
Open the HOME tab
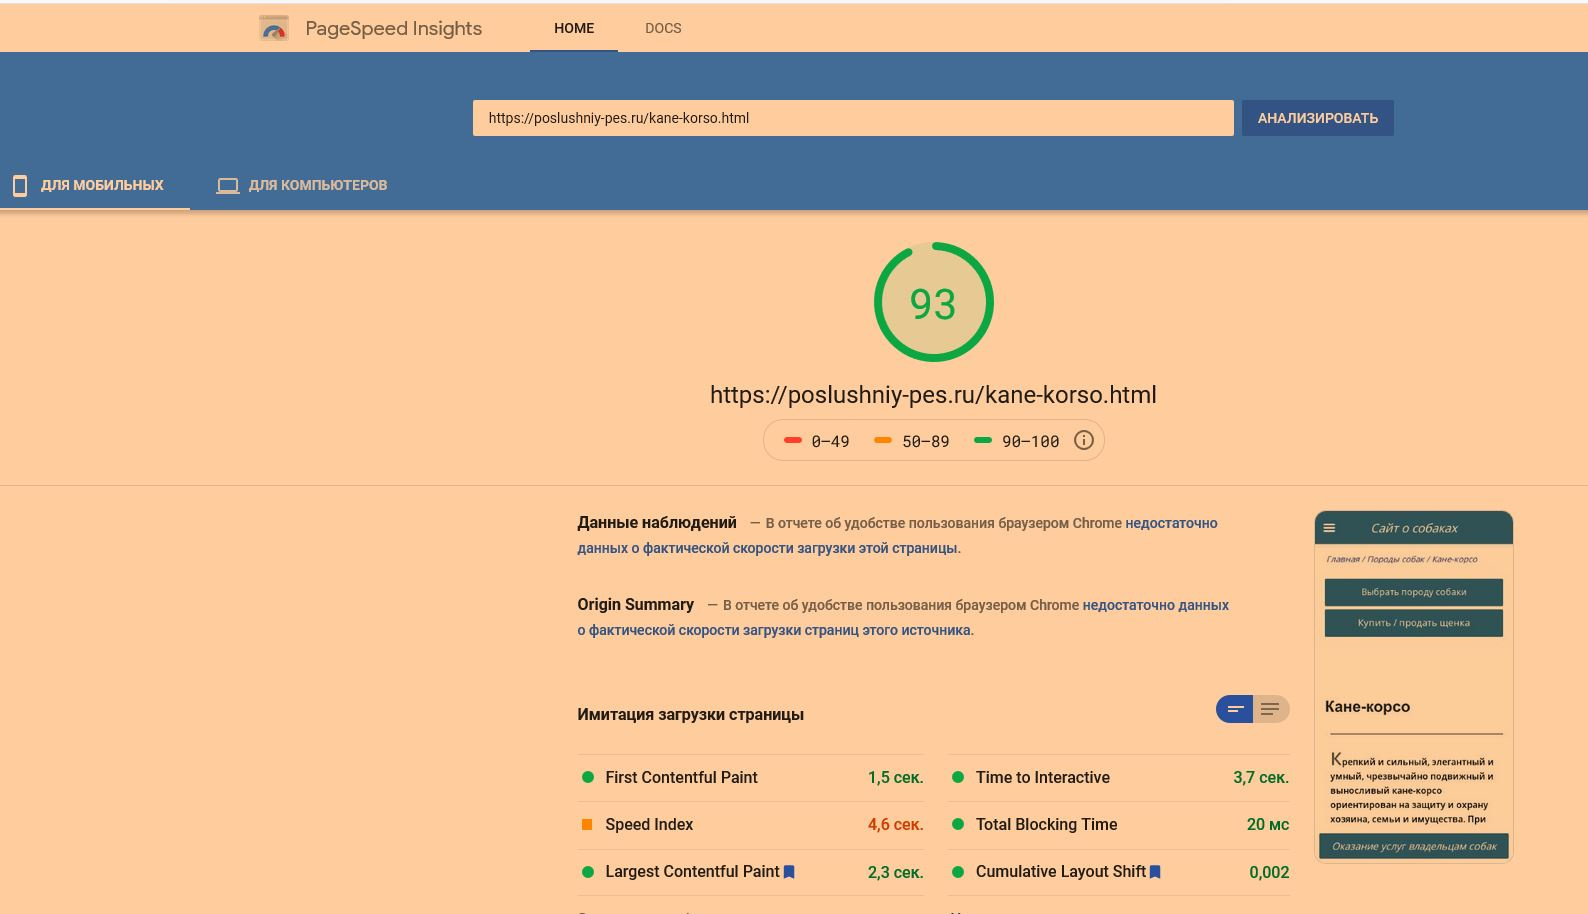[574, 28]
